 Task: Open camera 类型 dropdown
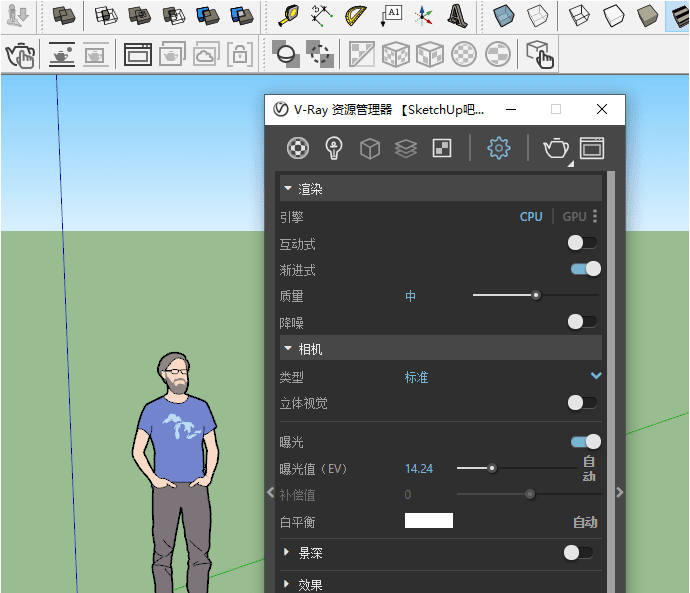(x=596, y=376)
